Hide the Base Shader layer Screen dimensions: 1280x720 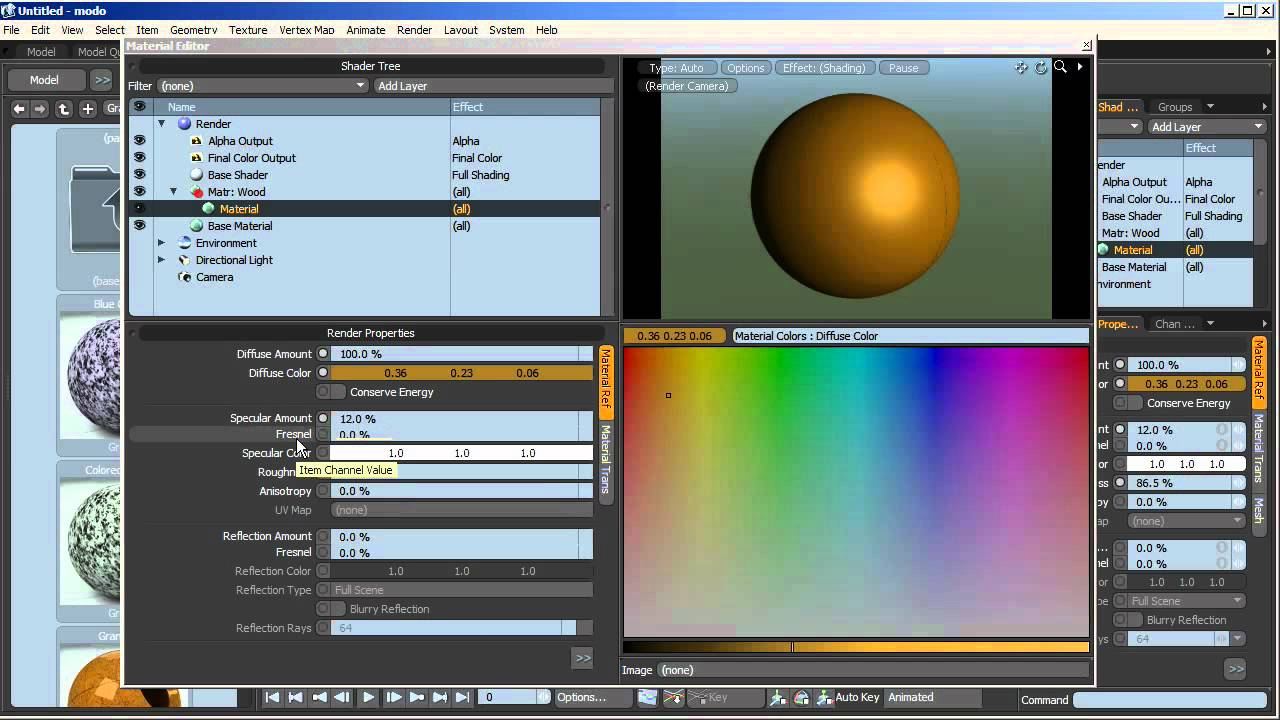139,175
